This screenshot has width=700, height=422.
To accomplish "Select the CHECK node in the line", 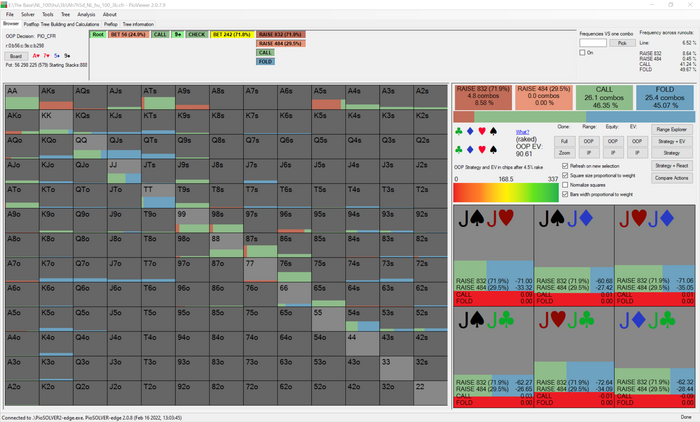I will click(196, 34).
